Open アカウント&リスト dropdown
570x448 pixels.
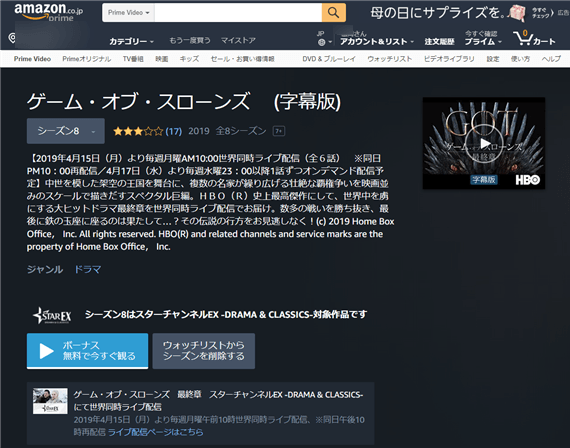pos(377,41)
